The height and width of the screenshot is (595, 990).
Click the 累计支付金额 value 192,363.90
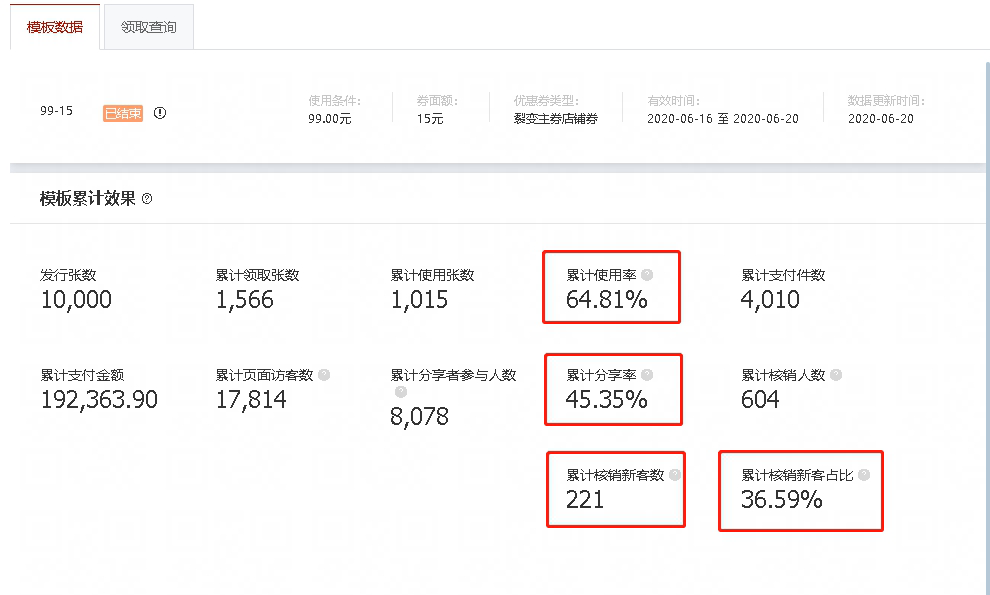(99, 400)
